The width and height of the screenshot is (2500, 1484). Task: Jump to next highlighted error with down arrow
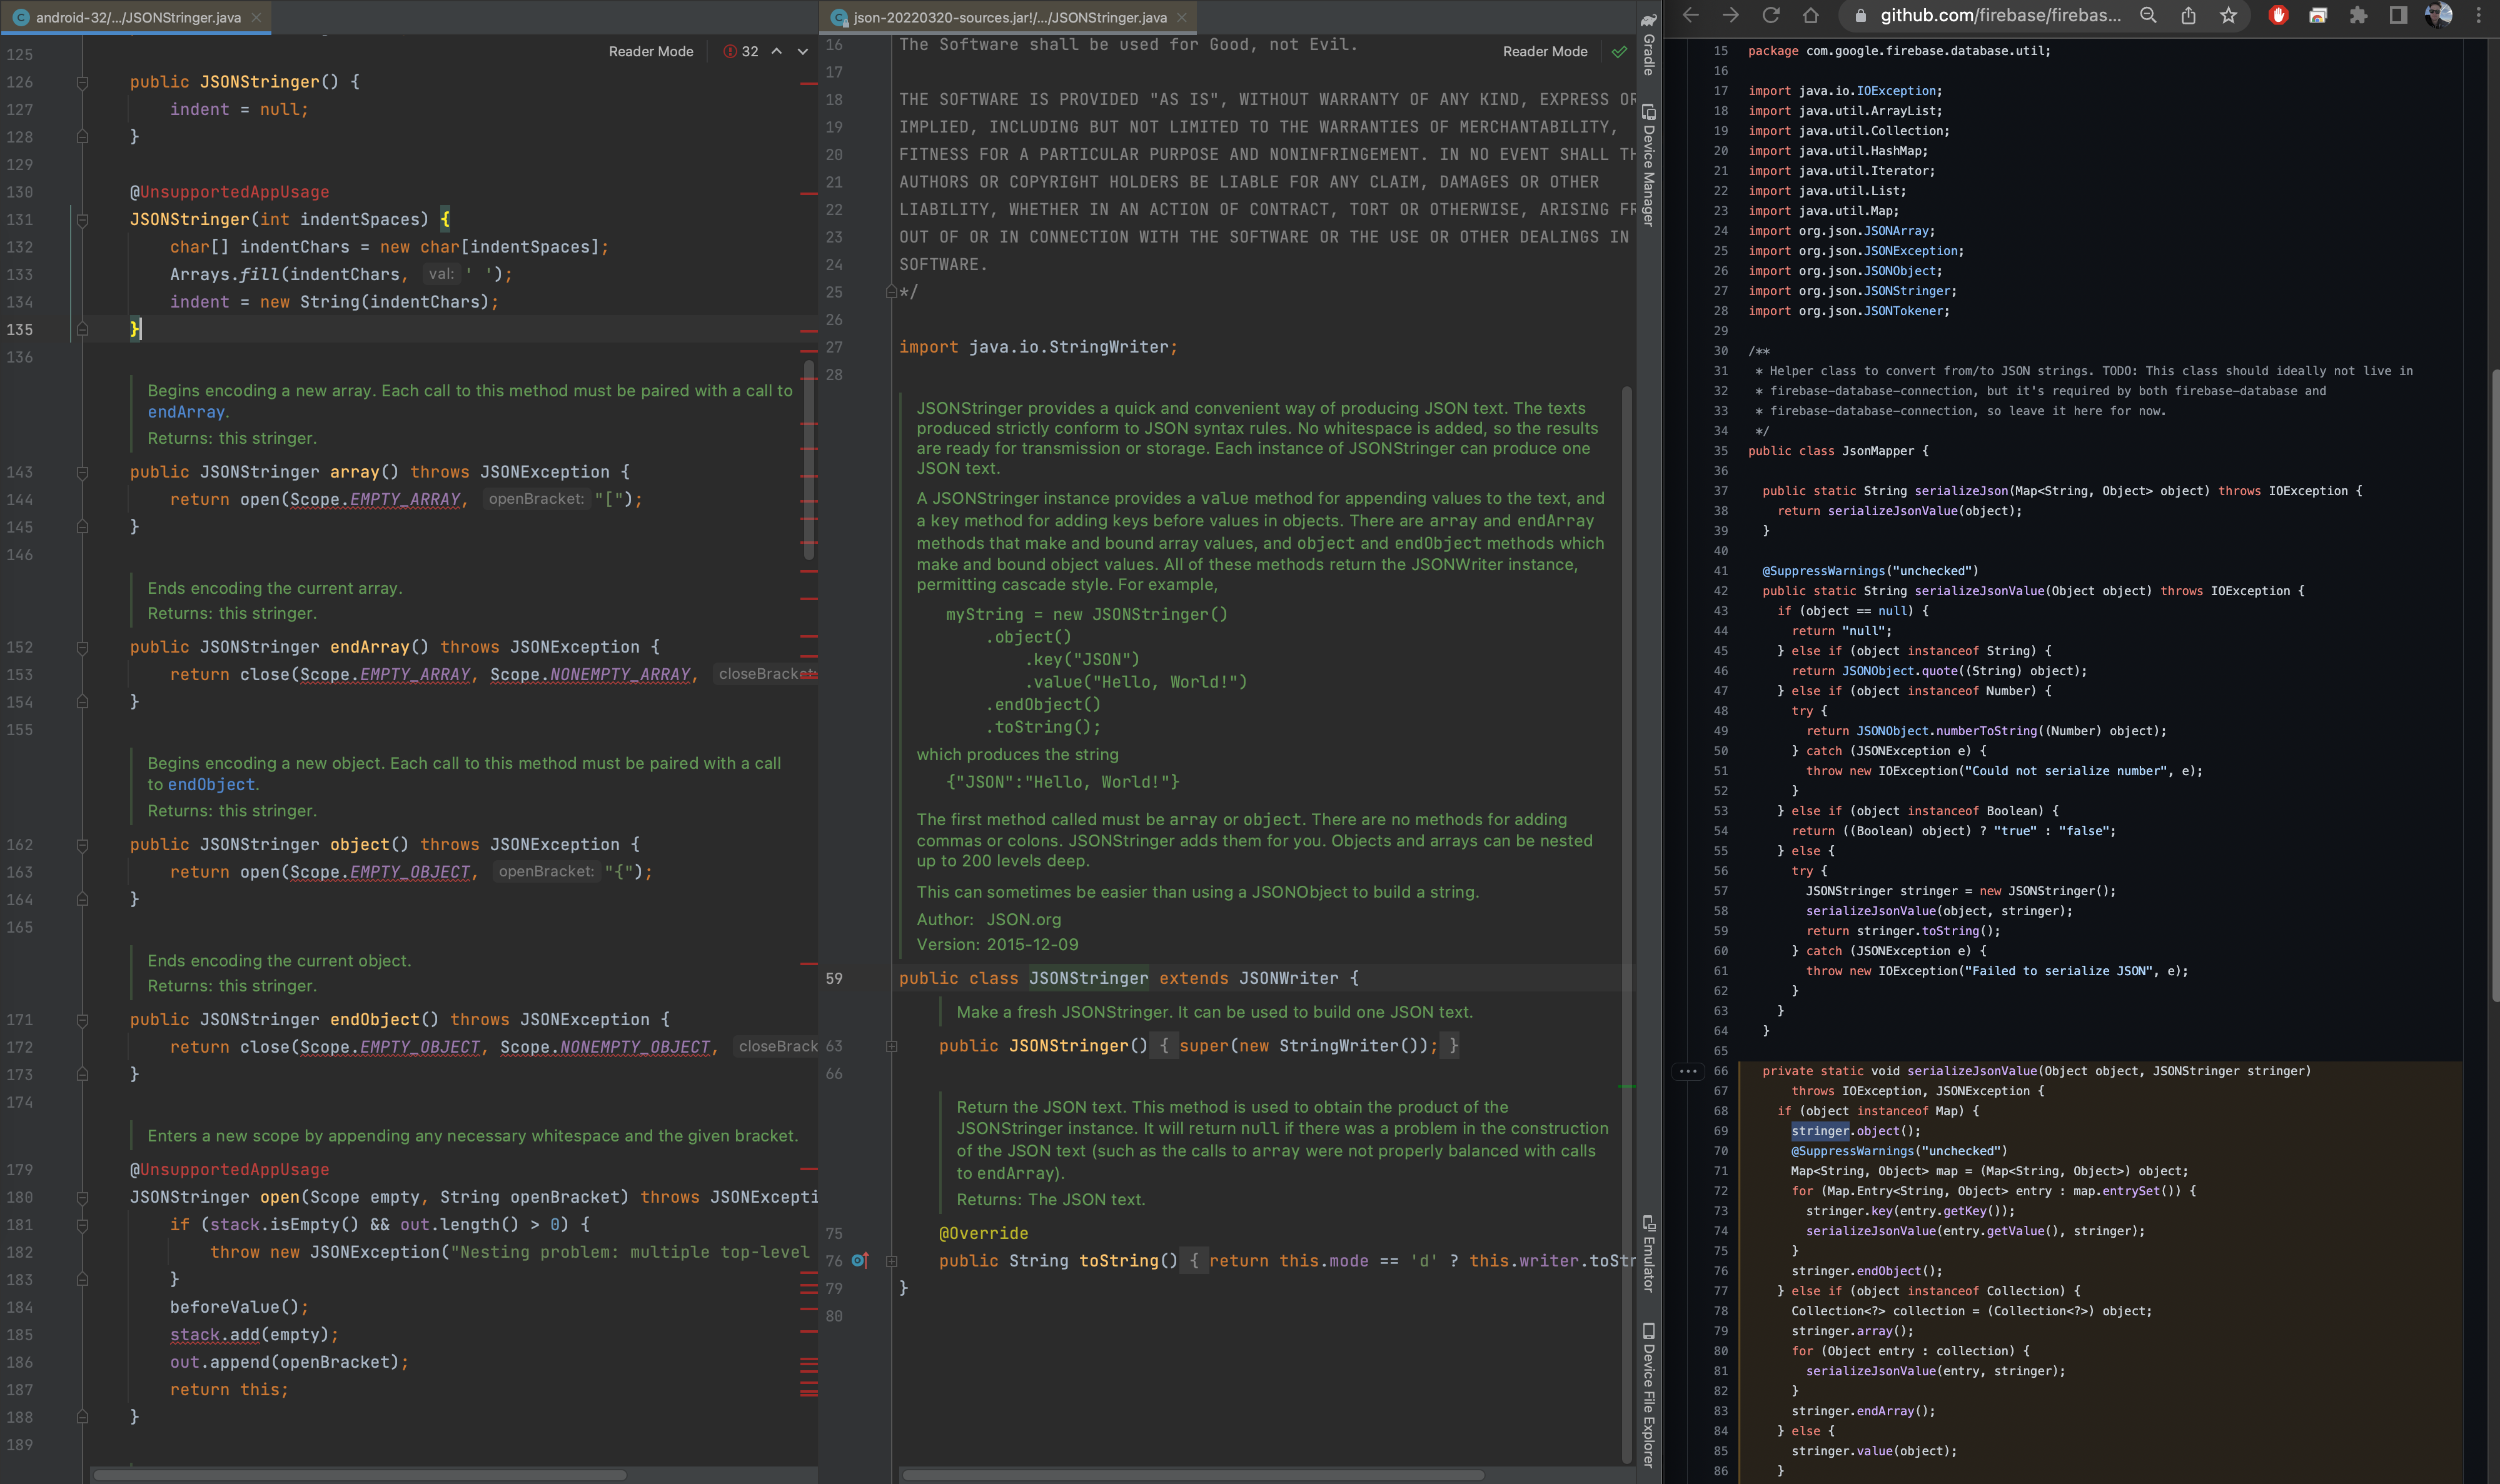tap(802, 52)
